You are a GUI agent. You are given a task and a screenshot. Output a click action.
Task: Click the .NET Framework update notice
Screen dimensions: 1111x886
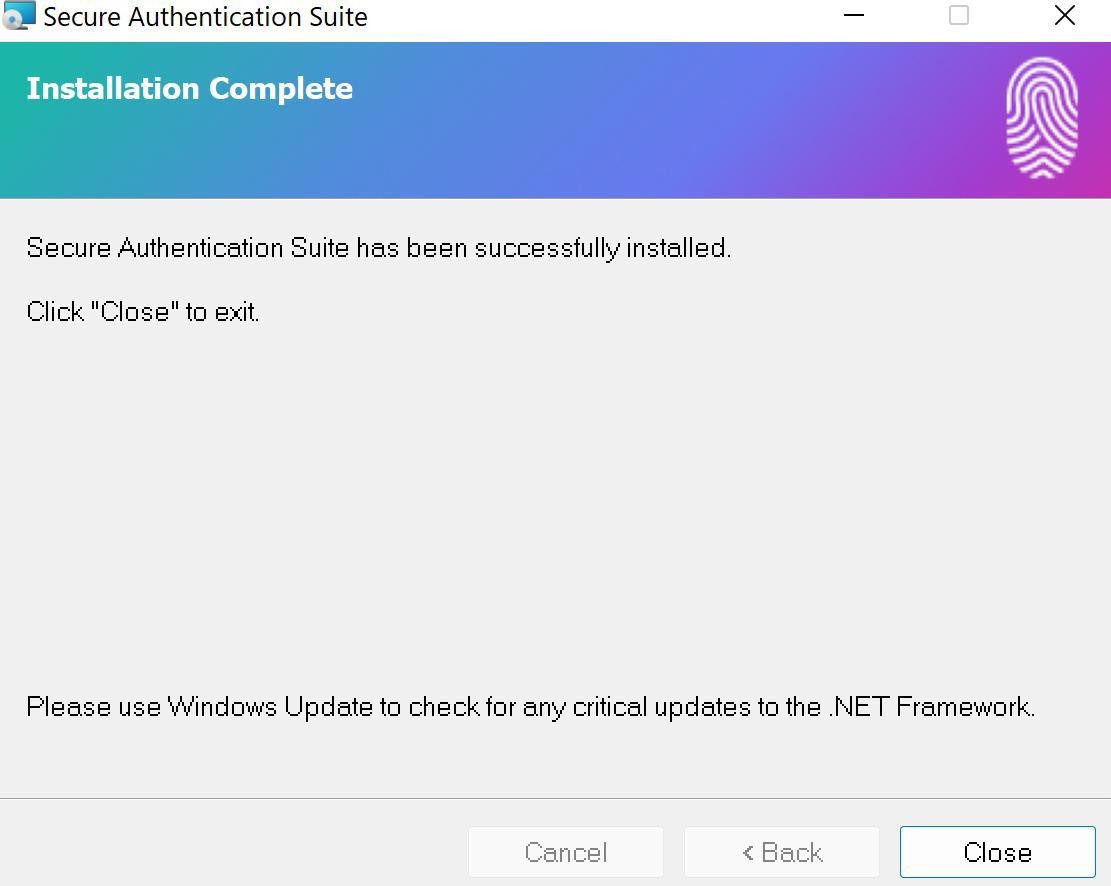click(531, 707)
